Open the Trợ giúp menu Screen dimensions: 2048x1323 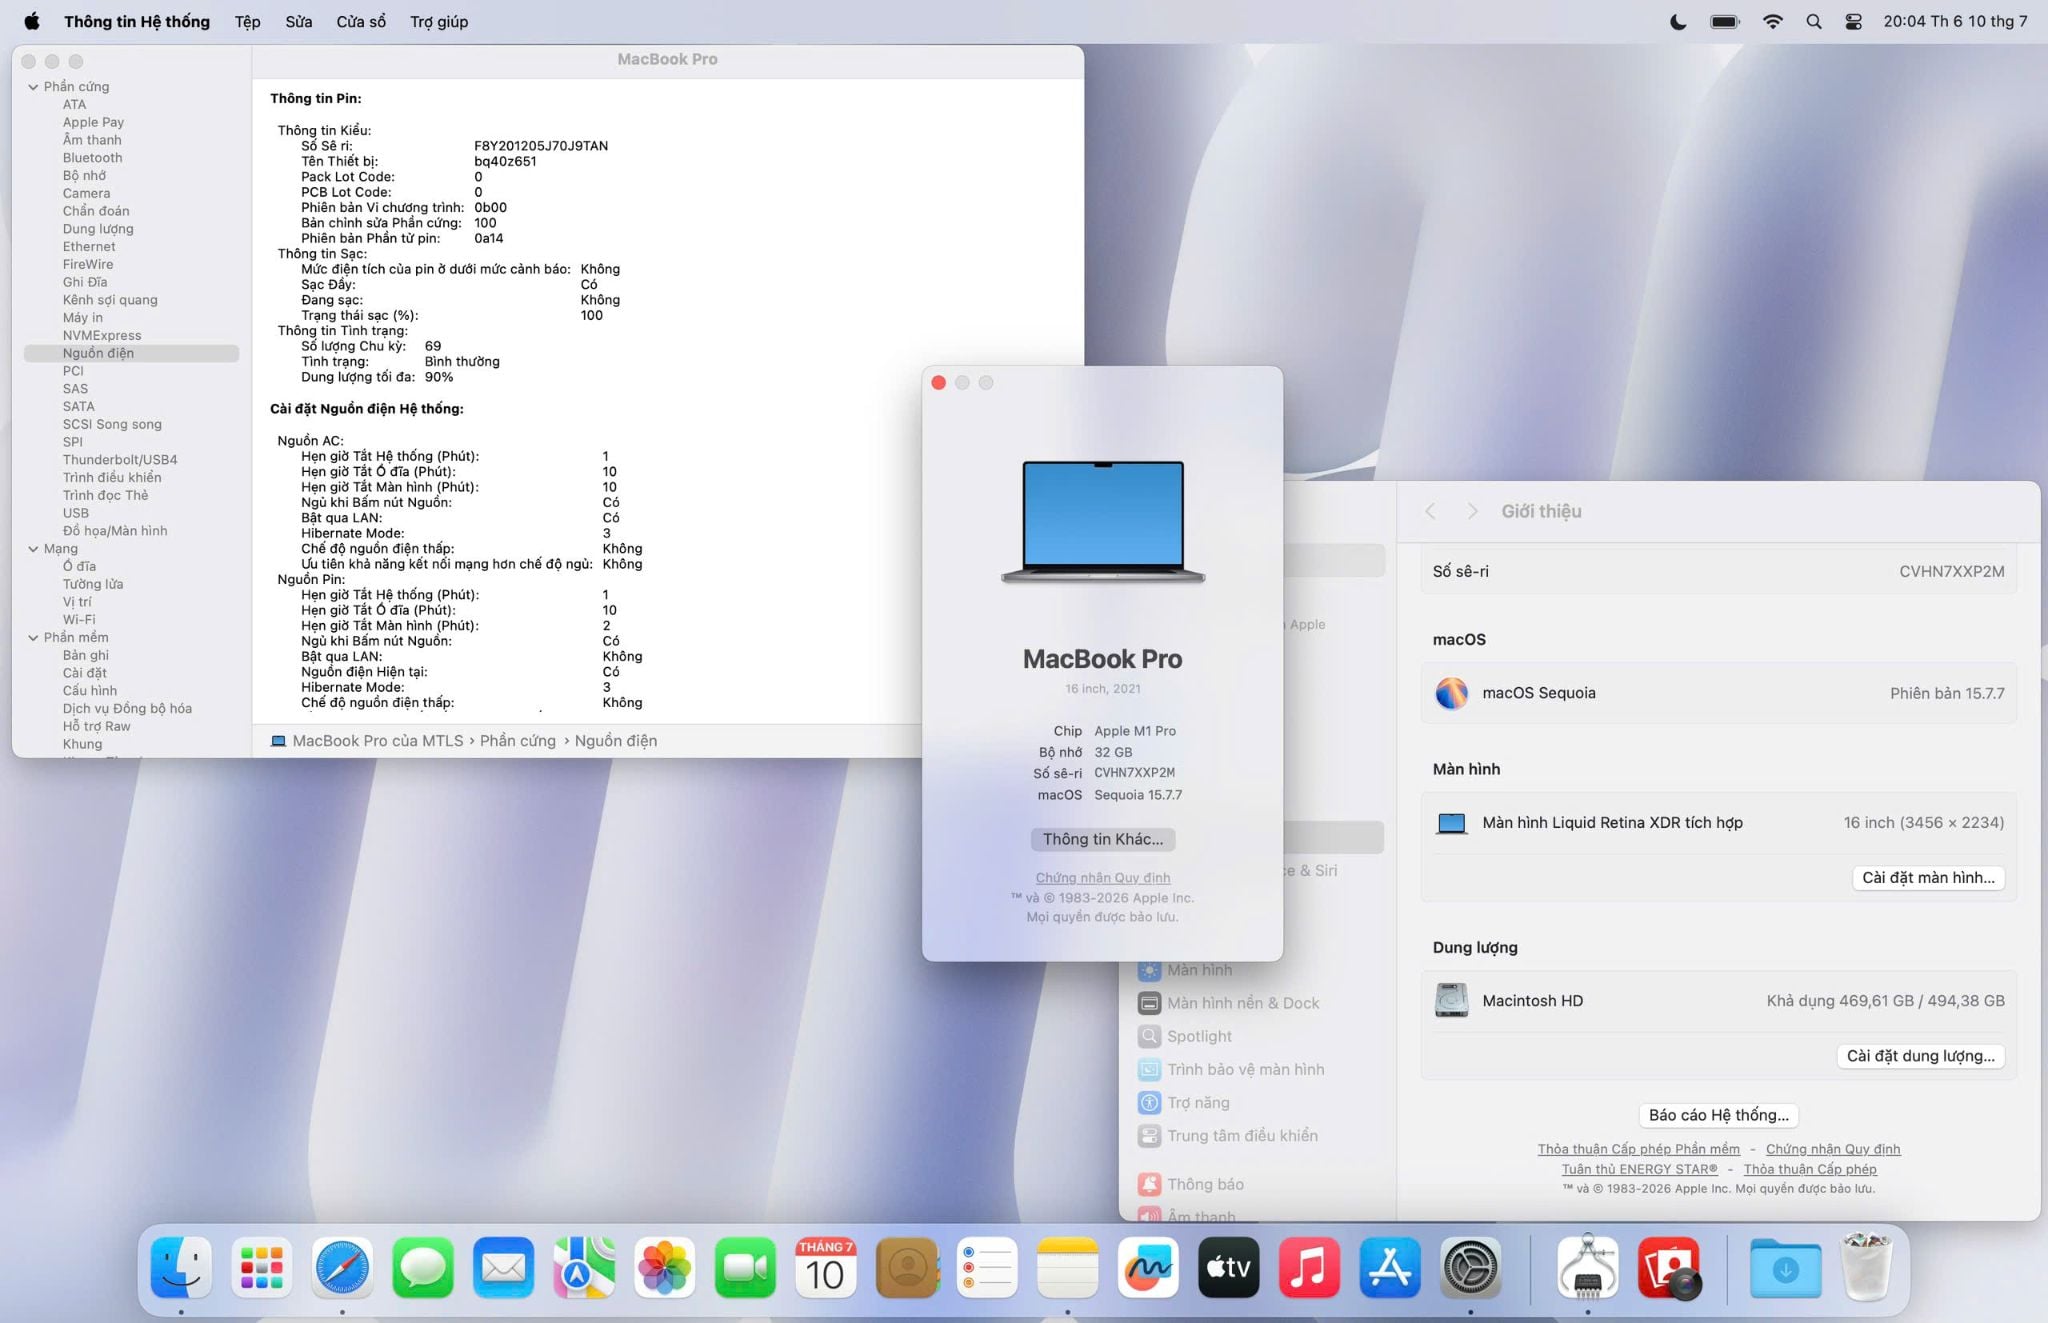(439, 21)
